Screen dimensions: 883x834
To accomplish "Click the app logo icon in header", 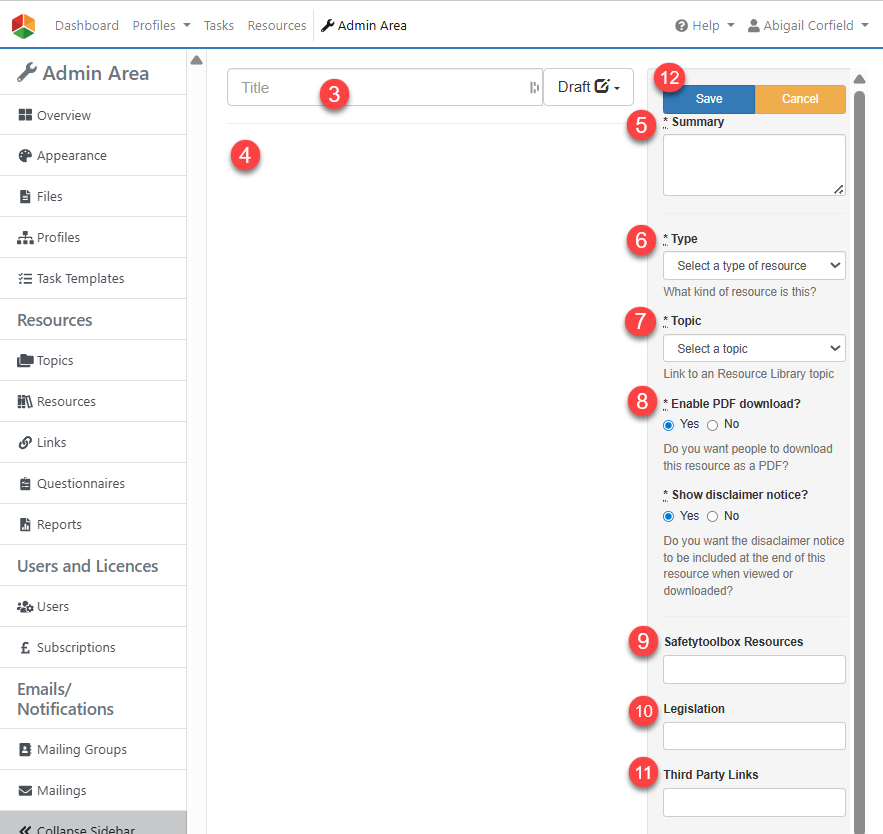I will point(23,25).
